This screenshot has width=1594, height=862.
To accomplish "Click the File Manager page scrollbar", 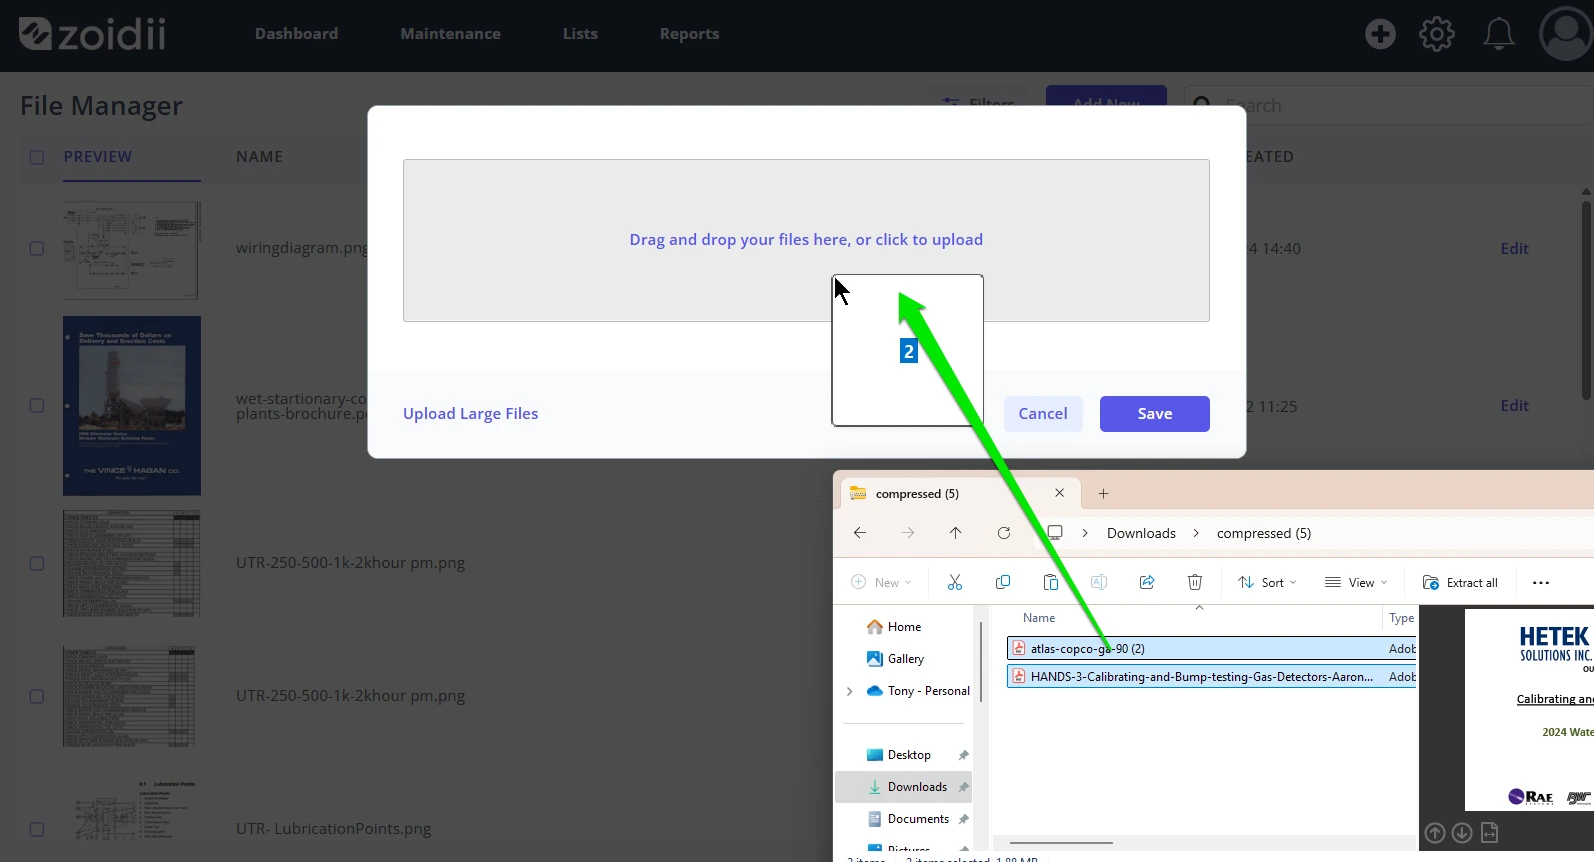I will tap(1586, 300).
